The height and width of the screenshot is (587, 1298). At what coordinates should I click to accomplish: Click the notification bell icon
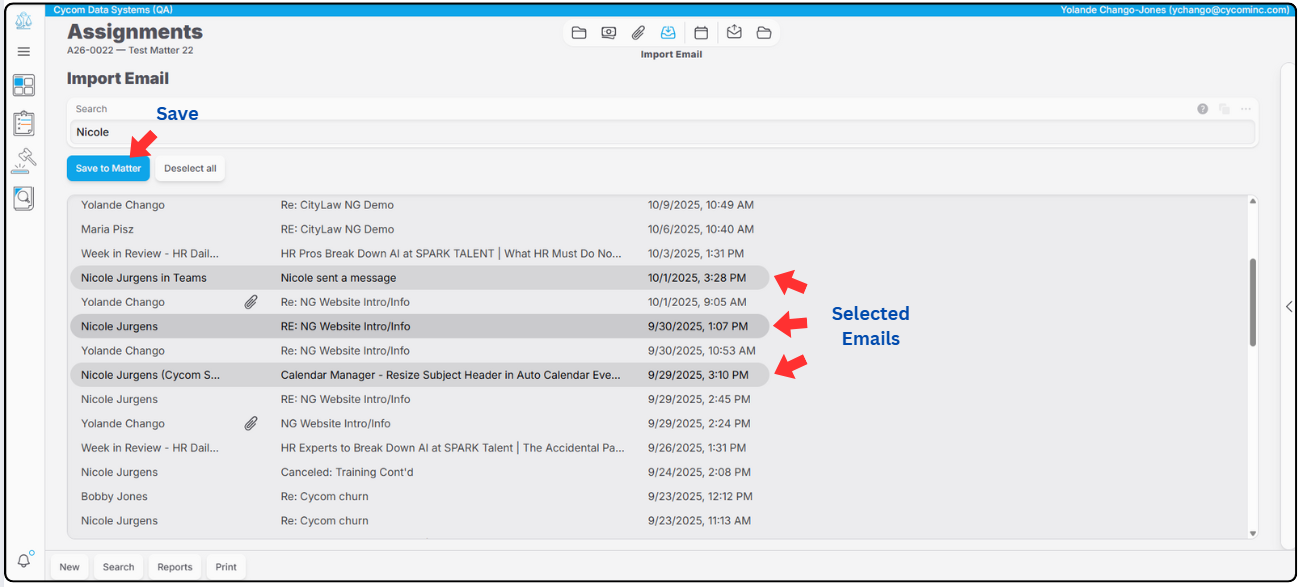pos(25,561)
